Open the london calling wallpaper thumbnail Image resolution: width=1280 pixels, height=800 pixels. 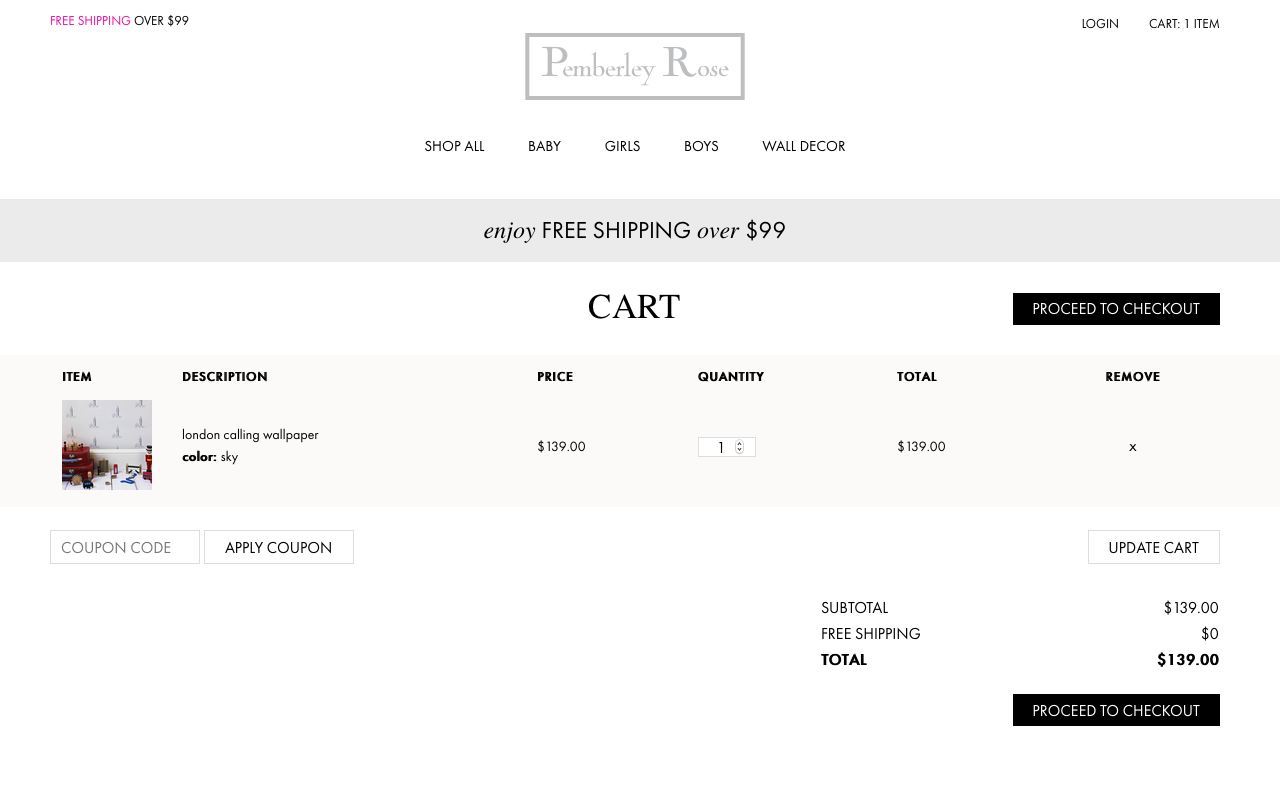coord(107,445)
